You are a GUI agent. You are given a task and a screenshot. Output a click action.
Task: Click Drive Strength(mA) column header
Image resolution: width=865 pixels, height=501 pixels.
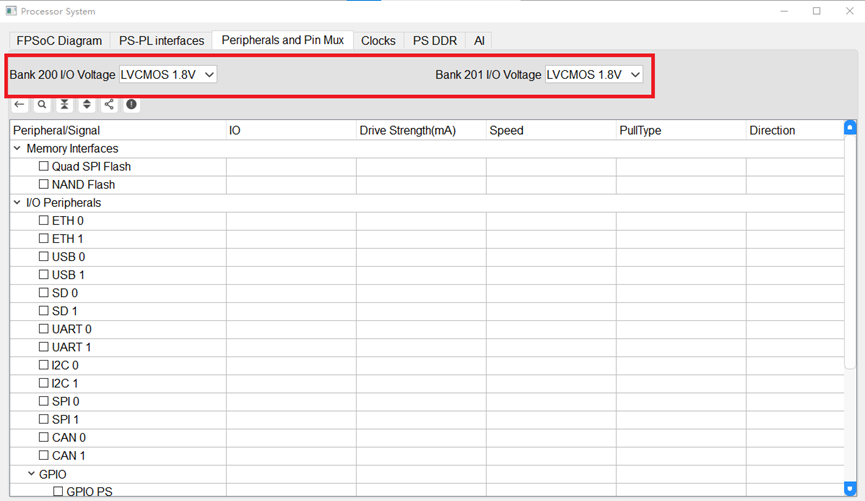421,130
